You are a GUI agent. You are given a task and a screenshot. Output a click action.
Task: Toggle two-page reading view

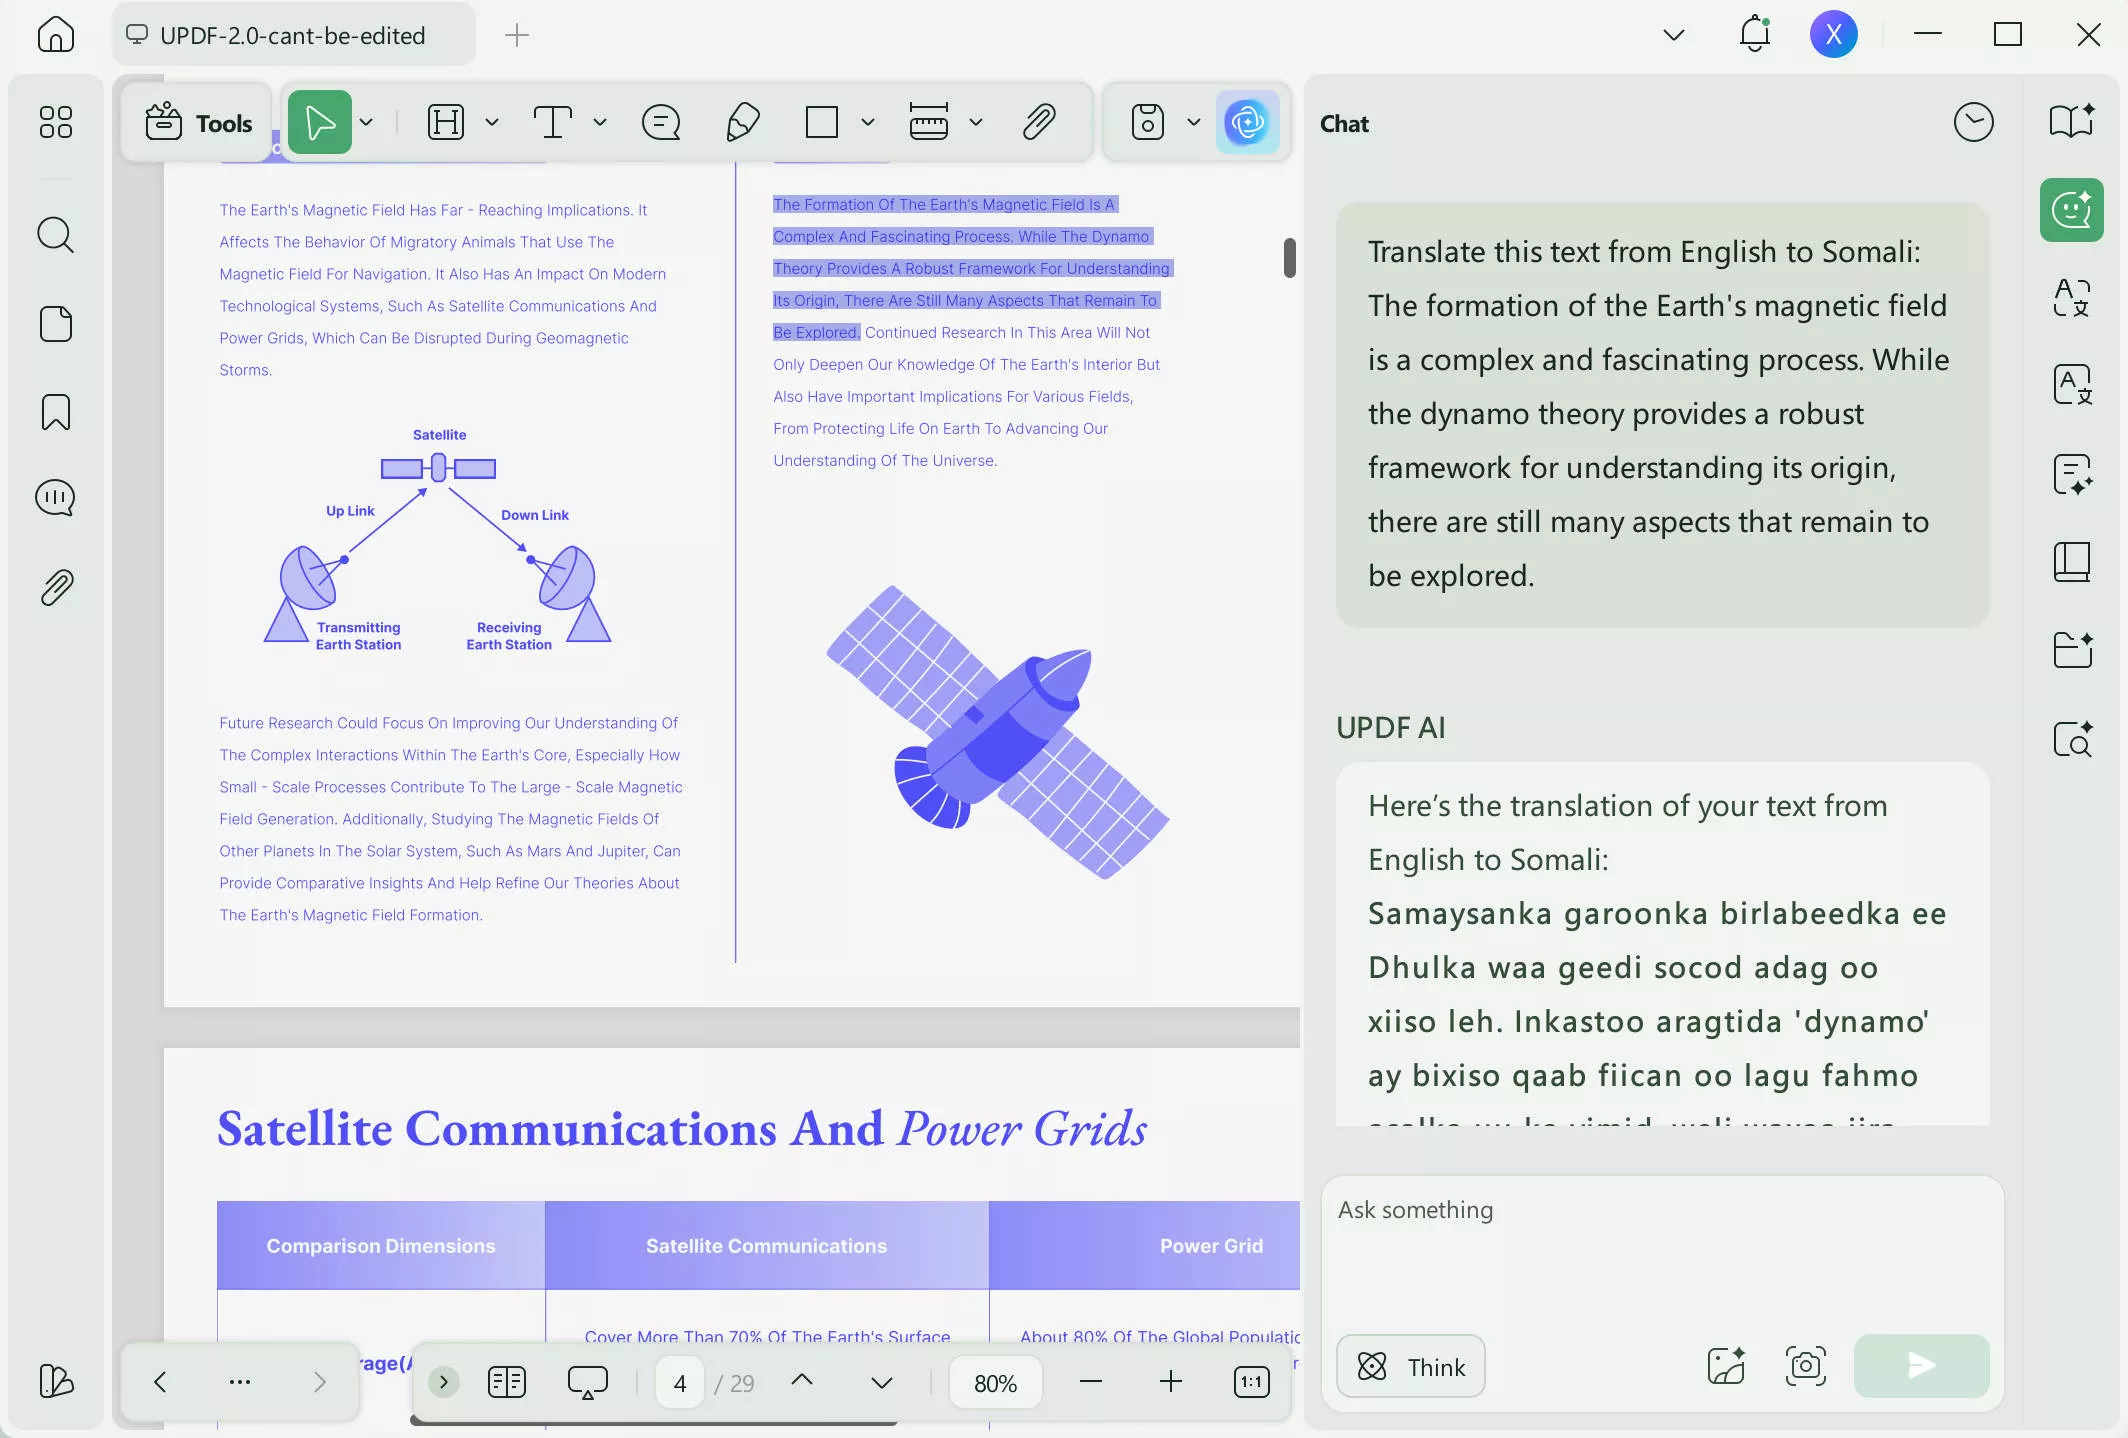(x=507, y=1382)
